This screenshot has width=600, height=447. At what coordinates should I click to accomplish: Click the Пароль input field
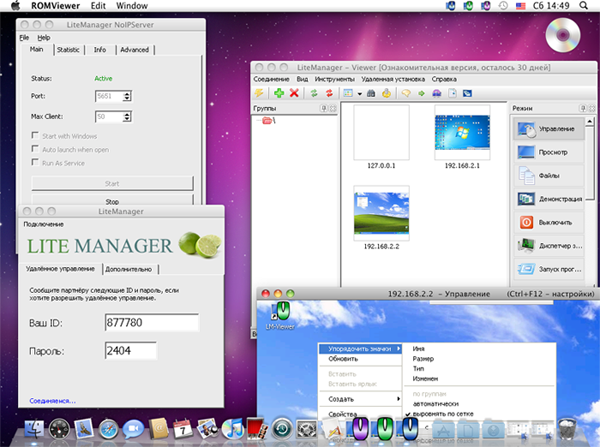click(x=130, y=350)
